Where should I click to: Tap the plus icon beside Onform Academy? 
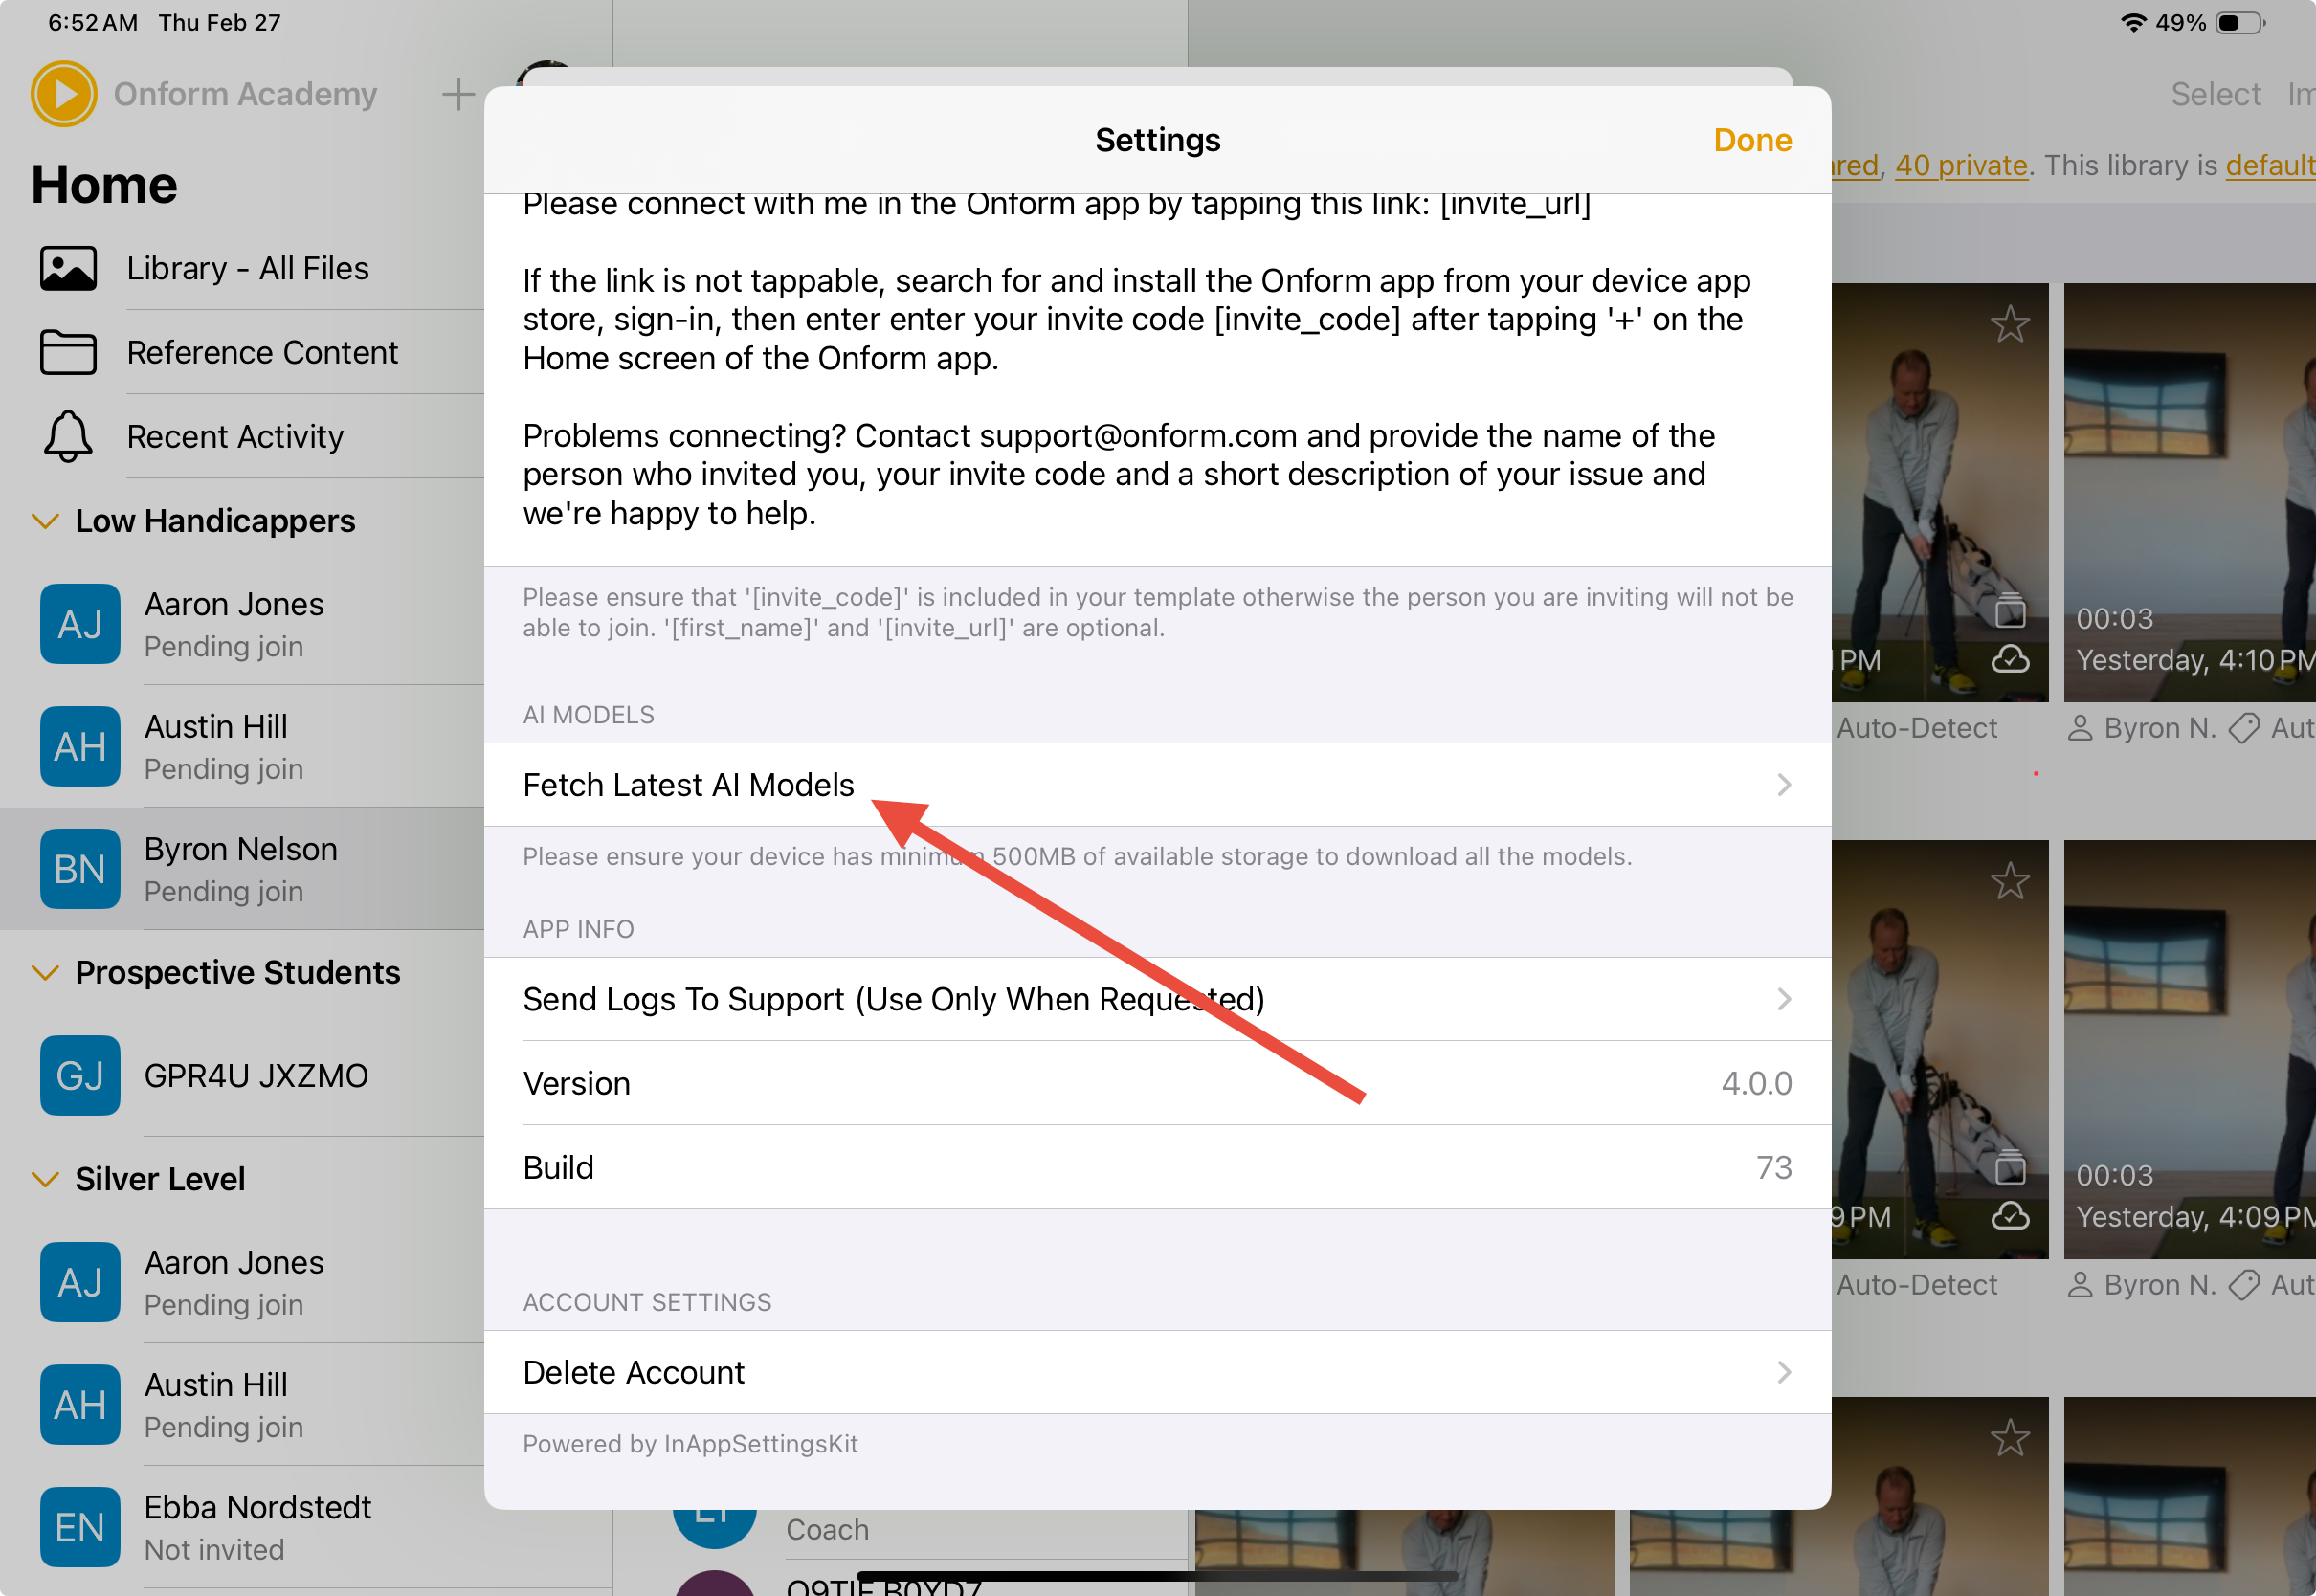point(458,94)
